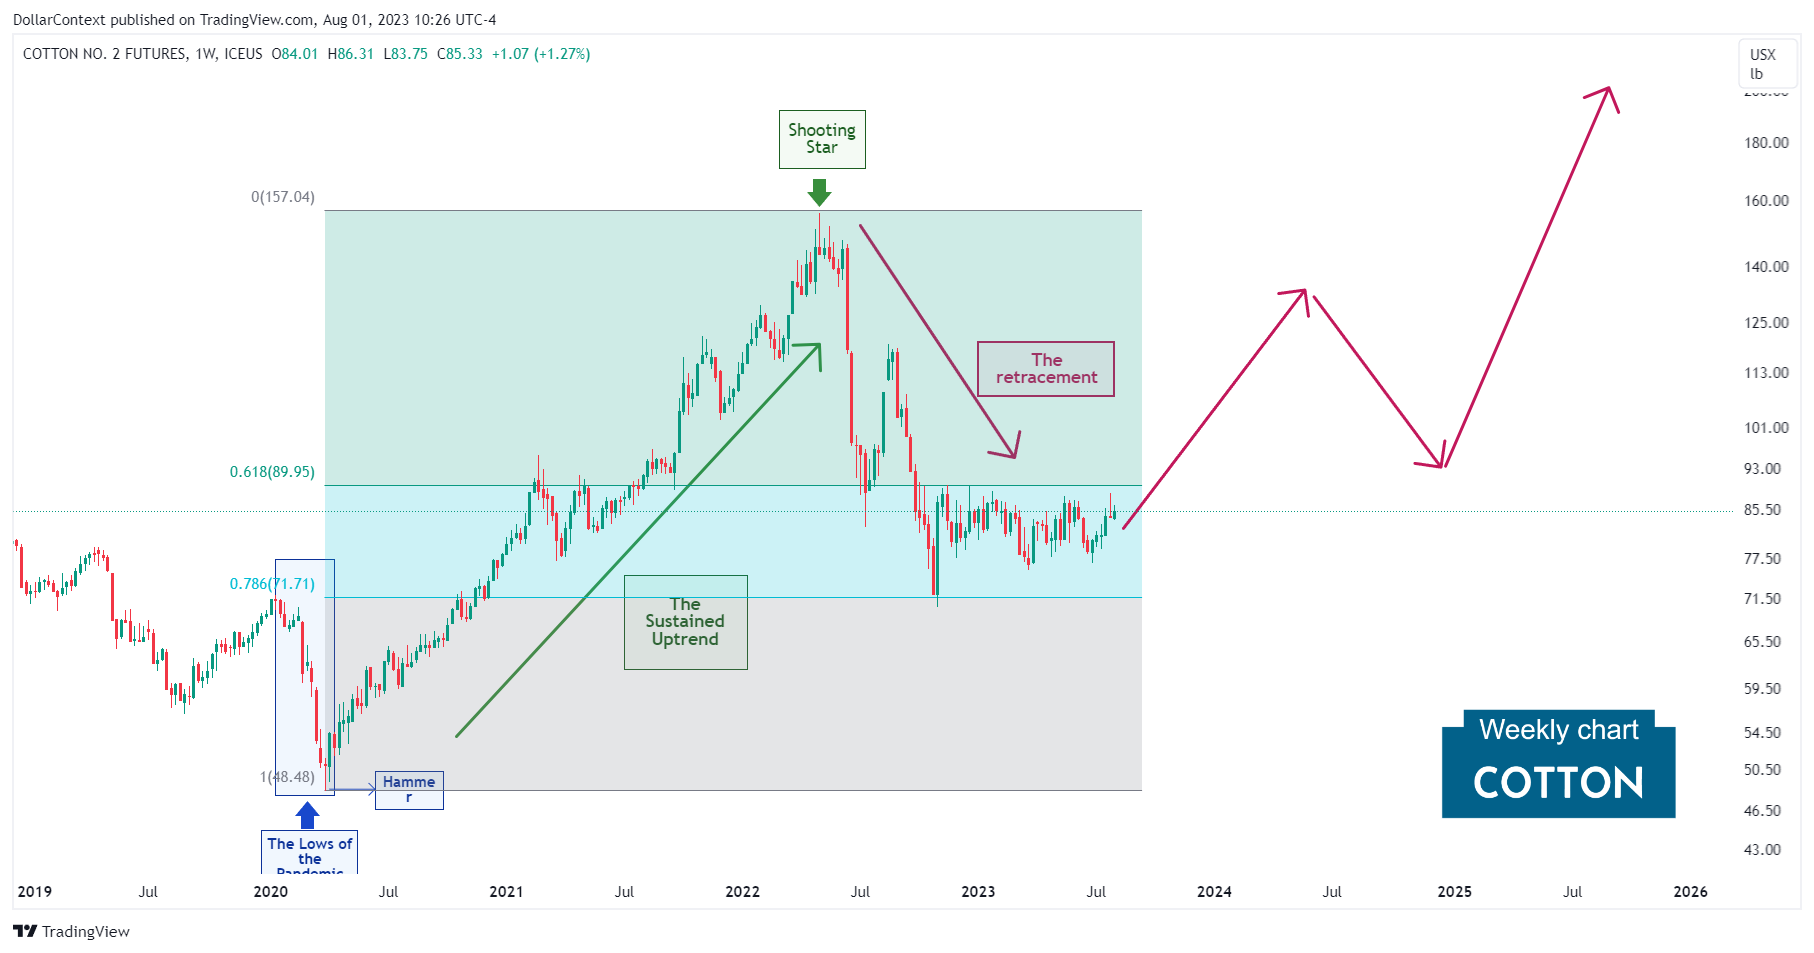Screen dimensions: 1814x953
Task: Click the Hammer annotation label
Action: [409, 789]
